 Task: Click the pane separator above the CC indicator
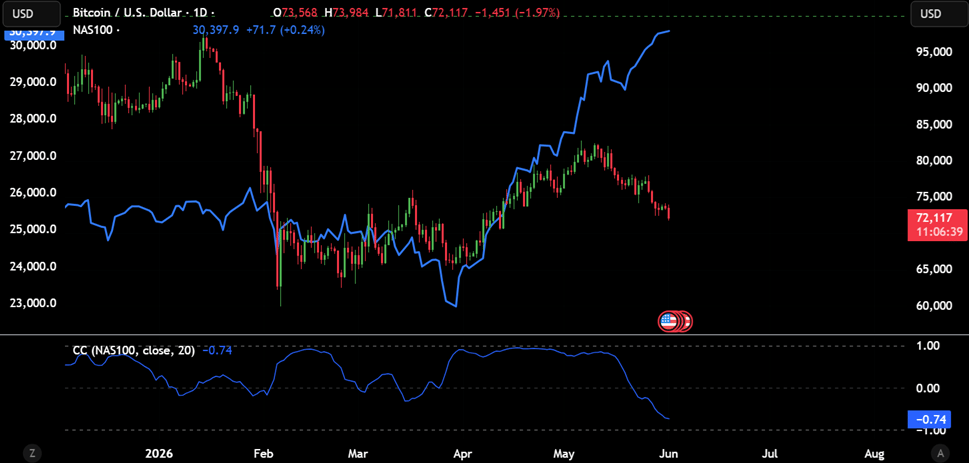[484, 335]
